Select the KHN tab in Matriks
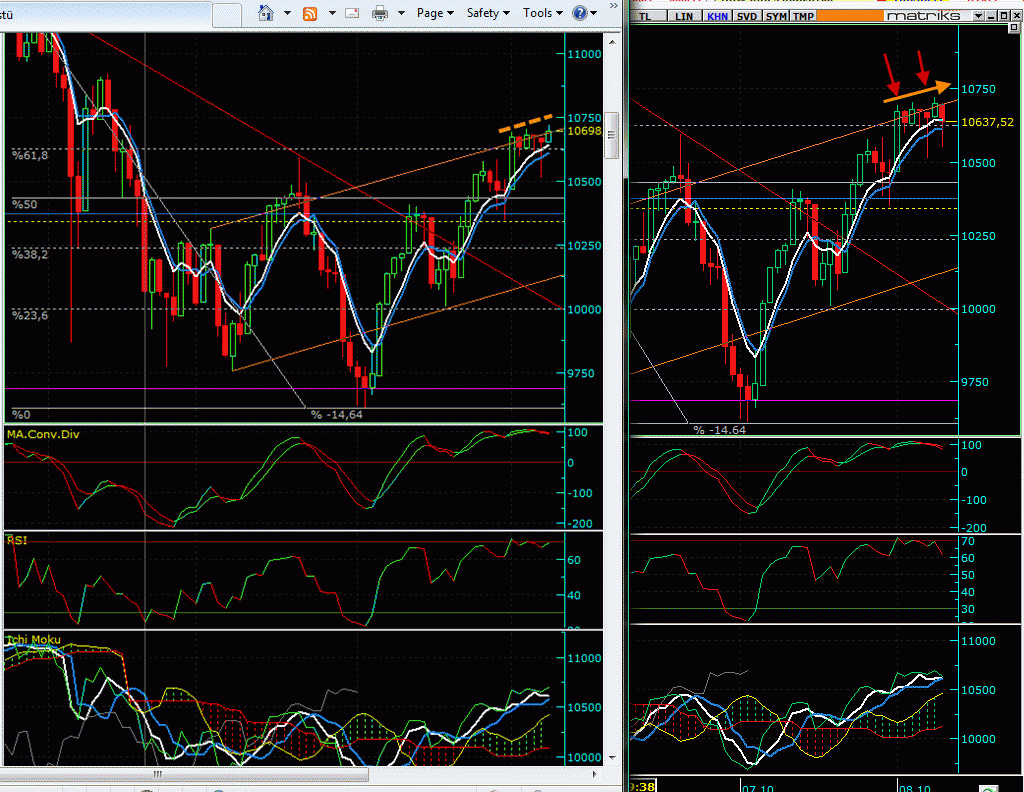Viewport: 1024px width, 792px height. 717,16
